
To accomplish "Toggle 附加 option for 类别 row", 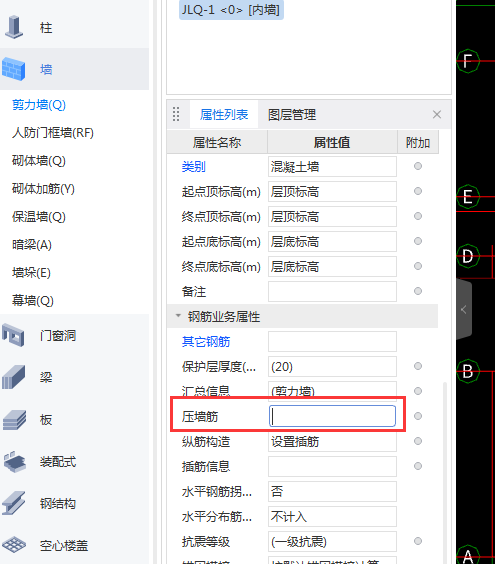I will click(x=418, y=166).
